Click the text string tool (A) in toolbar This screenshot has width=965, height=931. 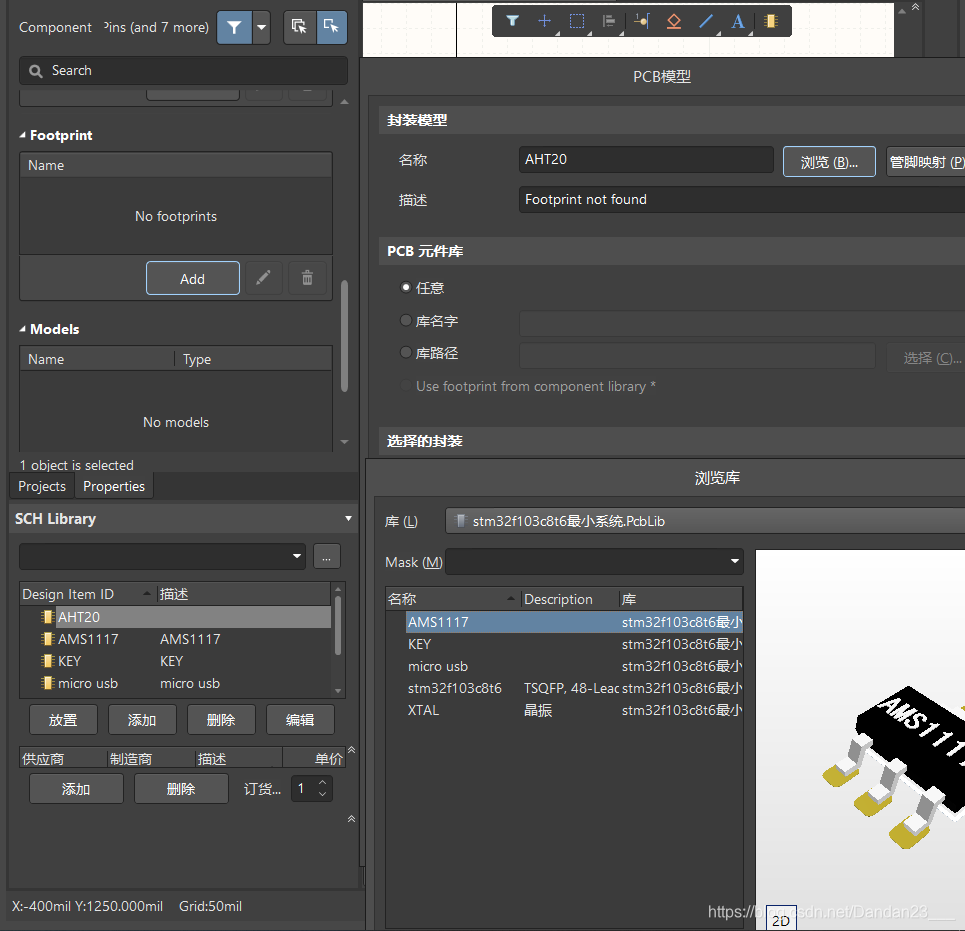(x=738, y=21)
